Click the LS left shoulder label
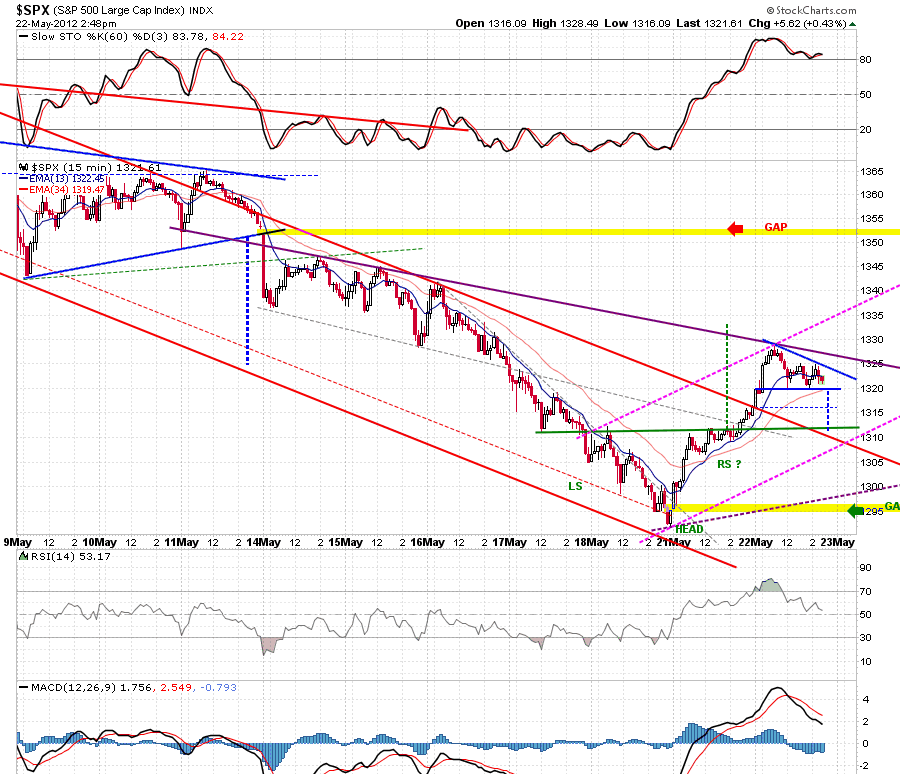The width and height of the screenshot is (908, 774). [575, 486]
